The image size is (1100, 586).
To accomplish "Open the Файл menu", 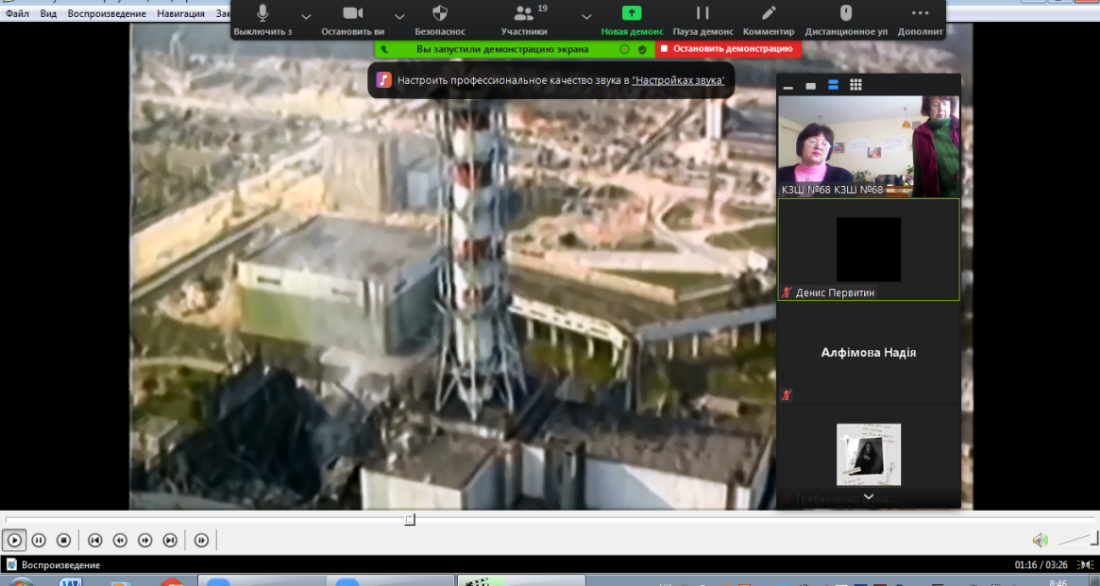I will point(17,13).
